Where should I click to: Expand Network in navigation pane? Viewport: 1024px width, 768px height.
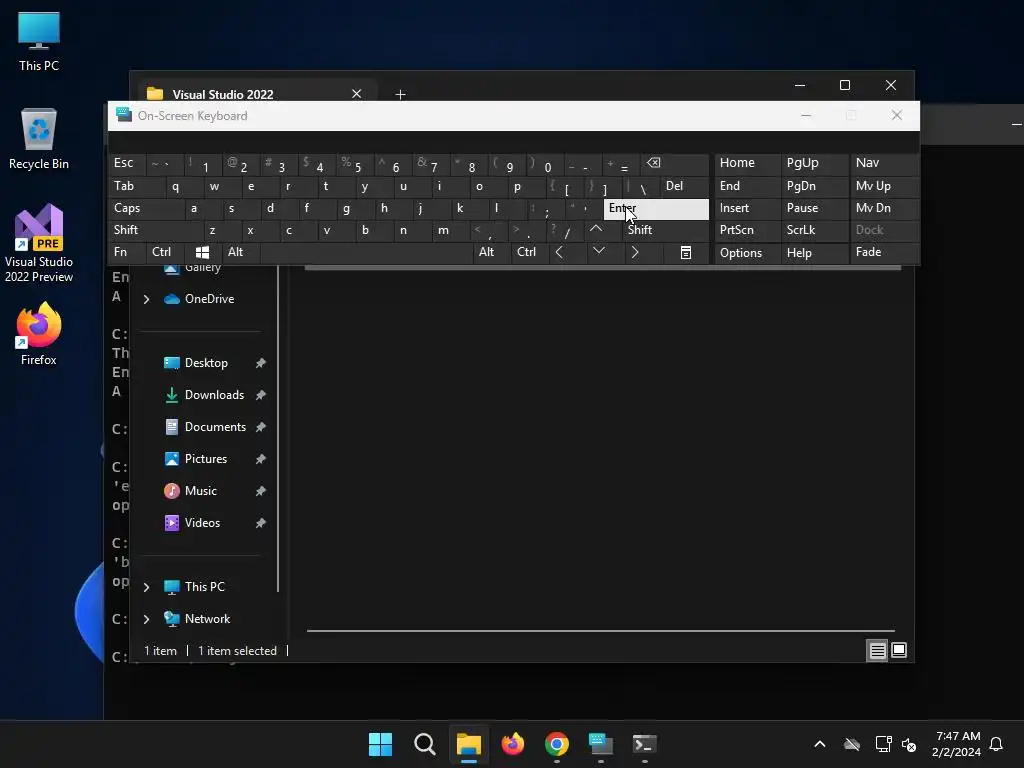point(146,619)
